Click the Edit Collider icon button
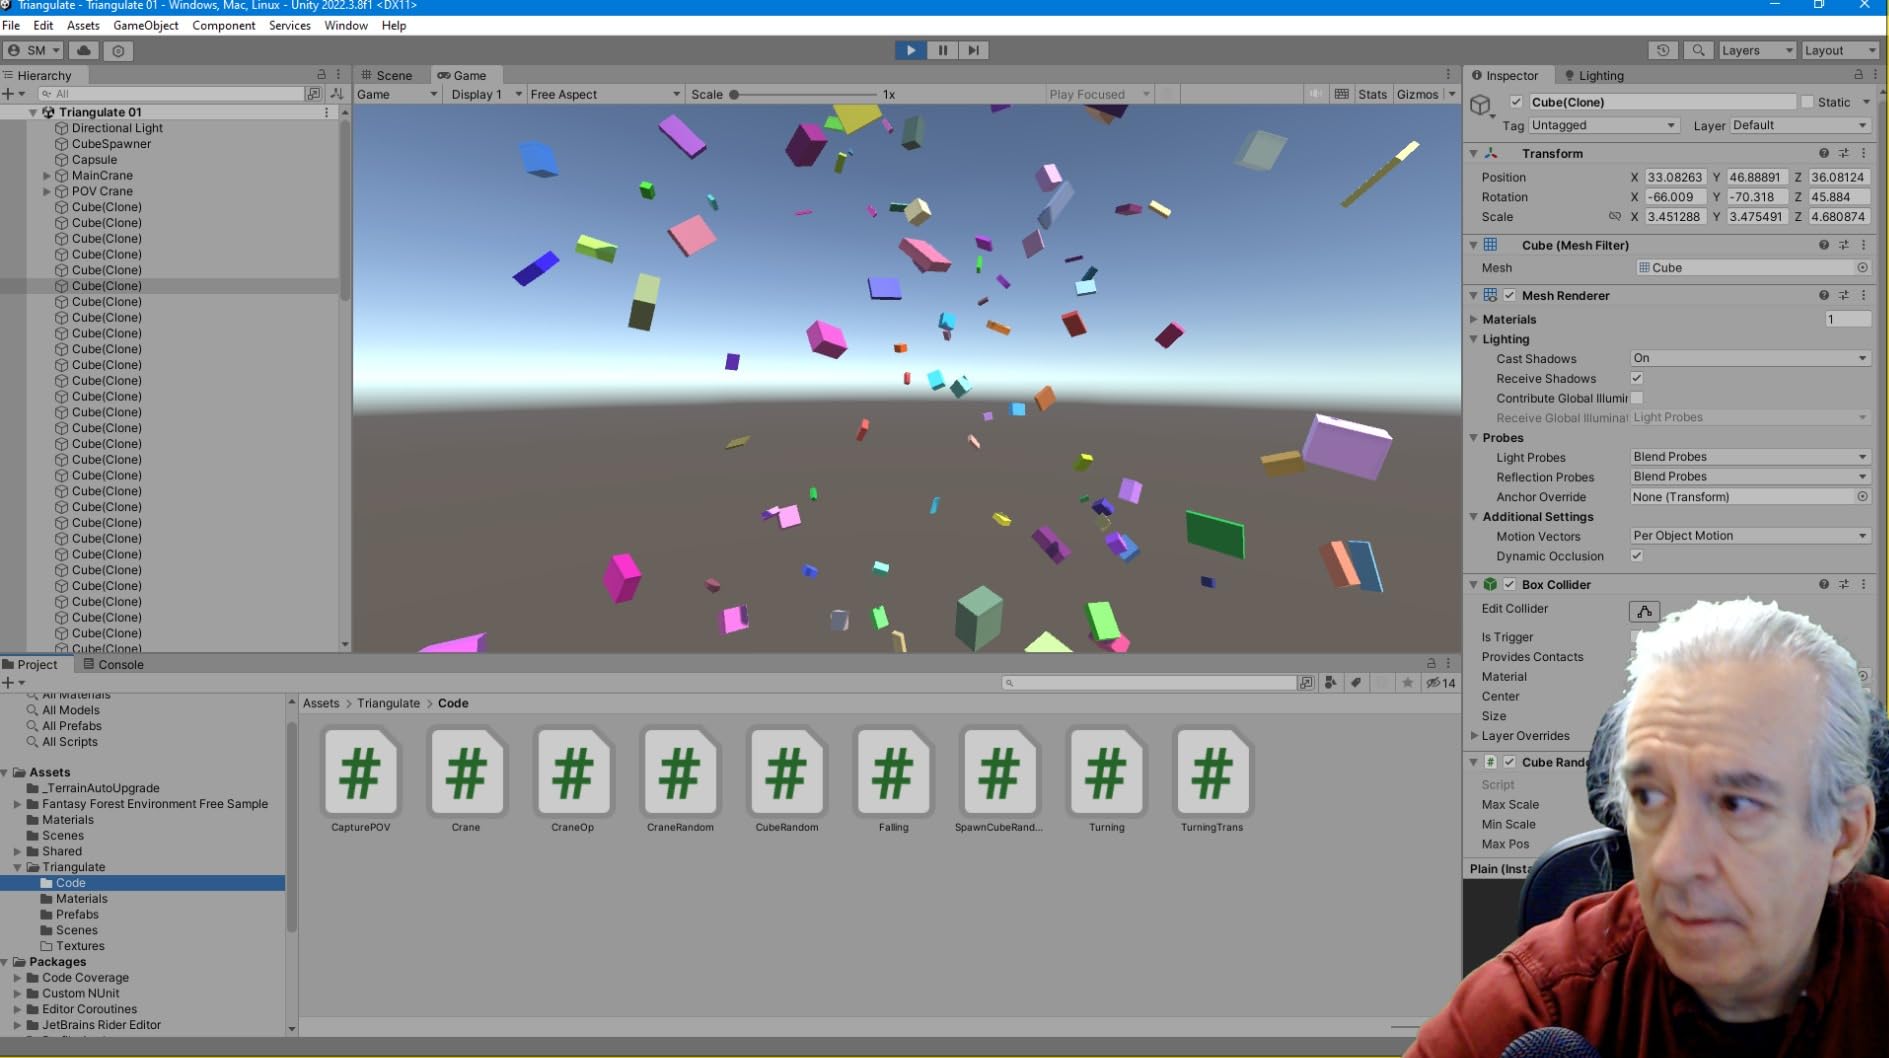The height and width of the screenshot is (1058, 1889). [1644, 610]
